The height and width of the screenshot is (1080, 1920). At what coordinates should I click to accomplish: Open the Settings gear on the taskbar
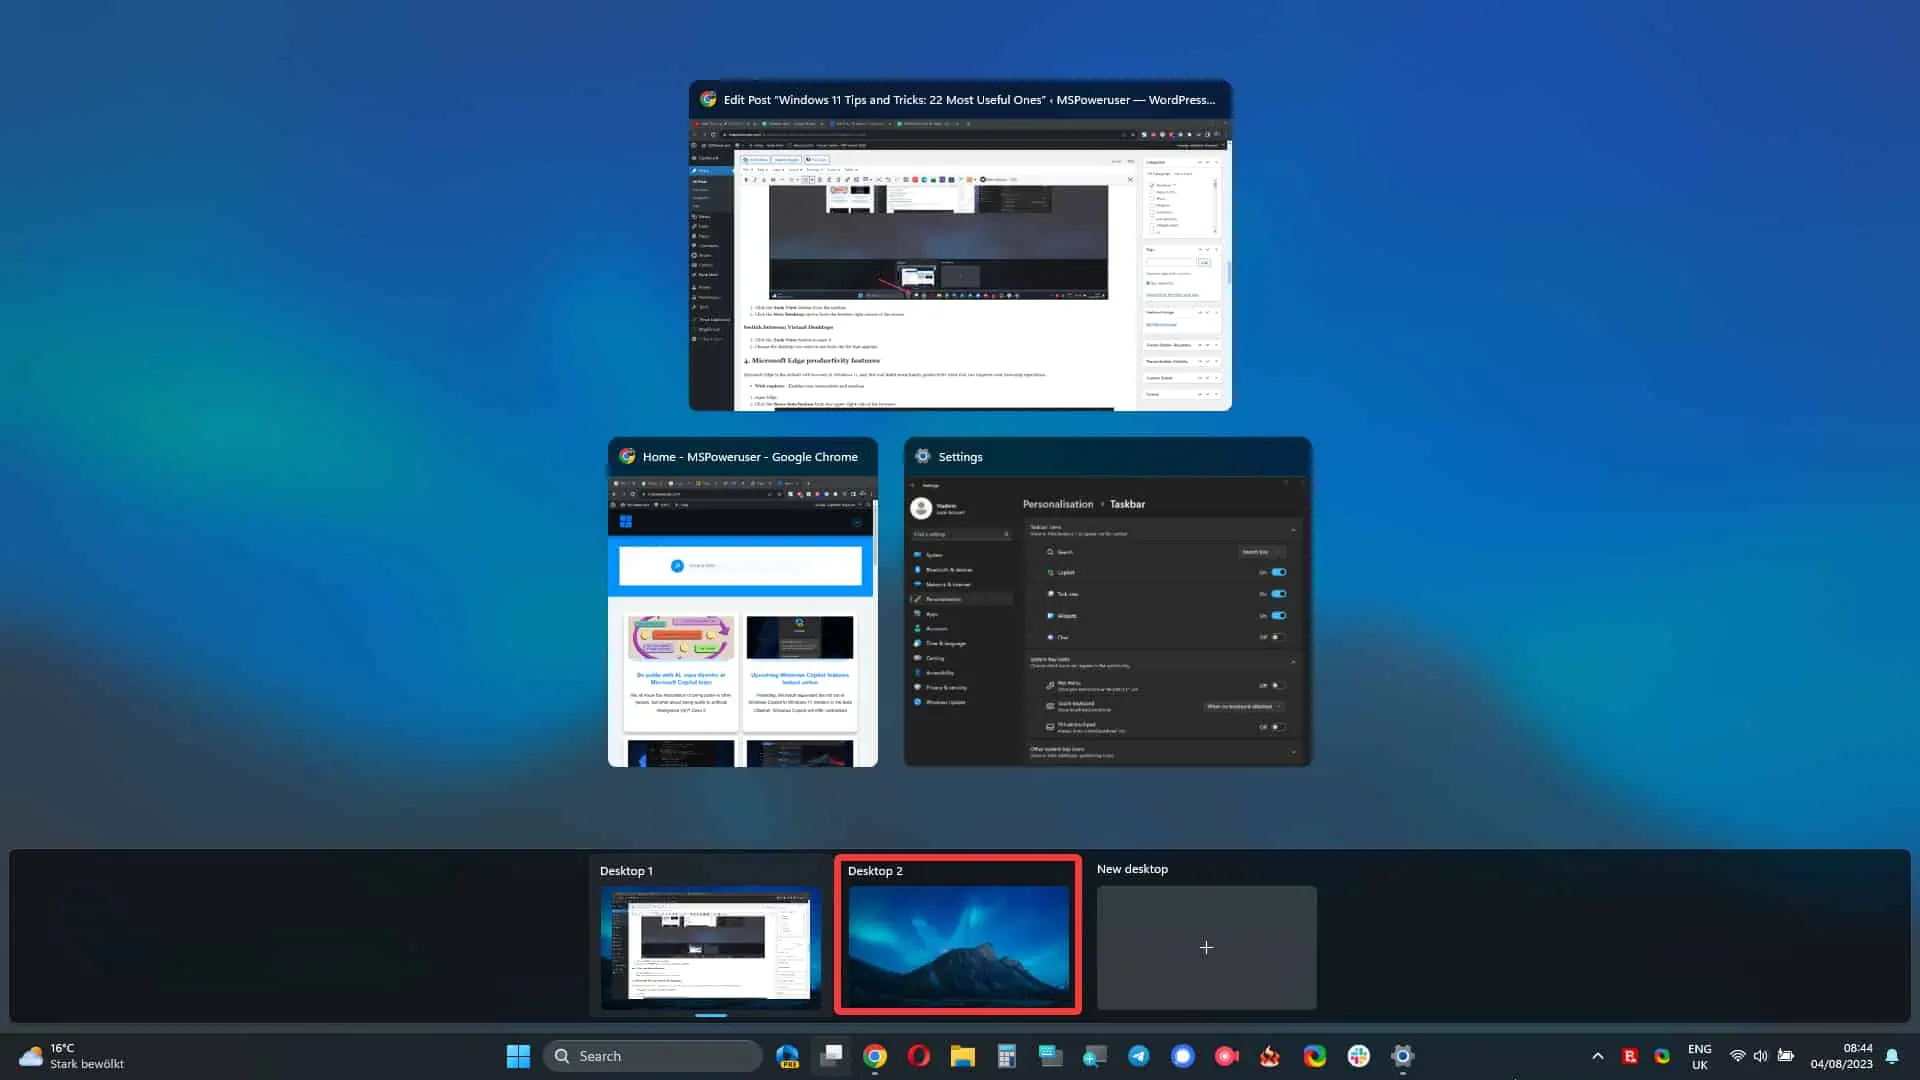point(1402,1056)
